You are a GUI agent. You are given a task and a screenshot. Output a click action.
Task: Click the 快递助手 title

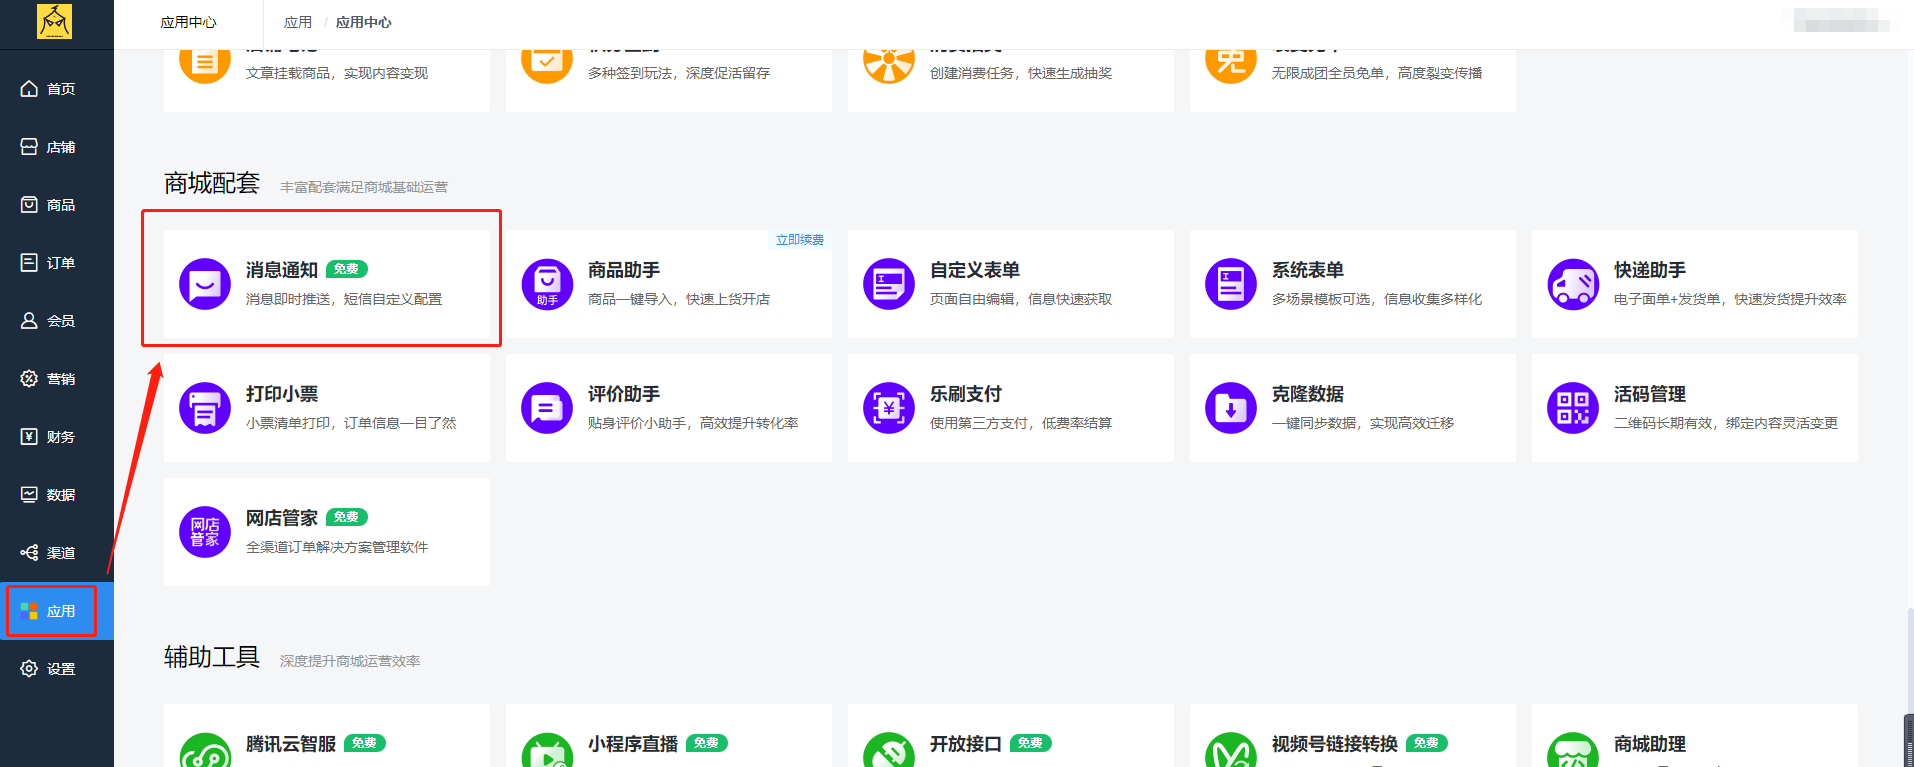(x=1650, y=270)
